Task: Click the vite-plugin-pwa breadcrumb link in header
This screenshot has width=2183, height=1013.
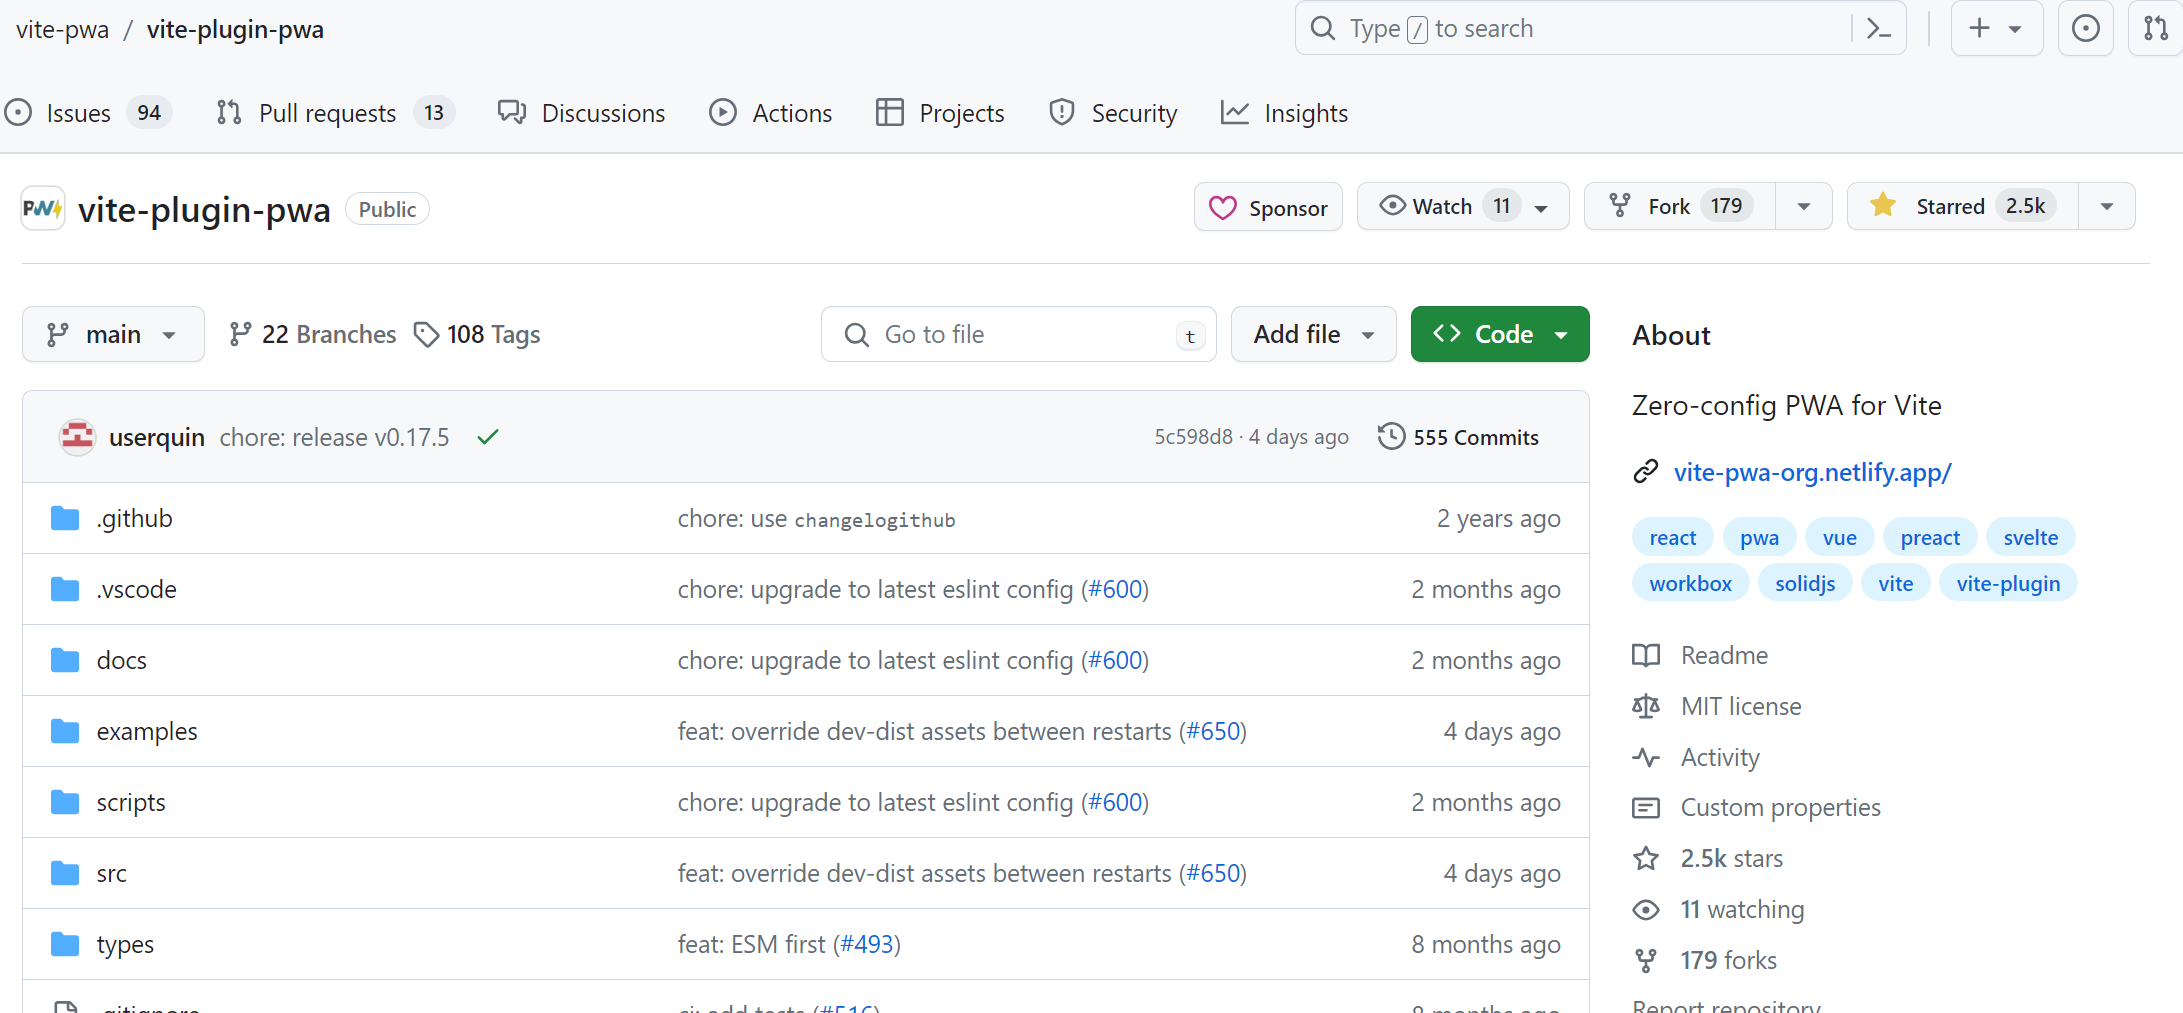Action: click(x=235, y=30)
